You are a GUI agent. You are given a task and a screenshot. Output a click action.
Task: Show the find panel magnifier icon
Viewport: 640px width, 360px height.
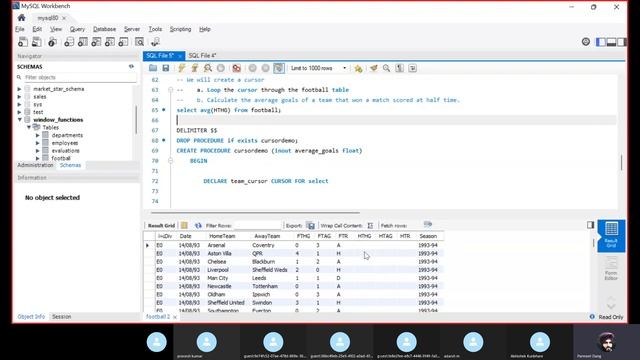[386, 68]
